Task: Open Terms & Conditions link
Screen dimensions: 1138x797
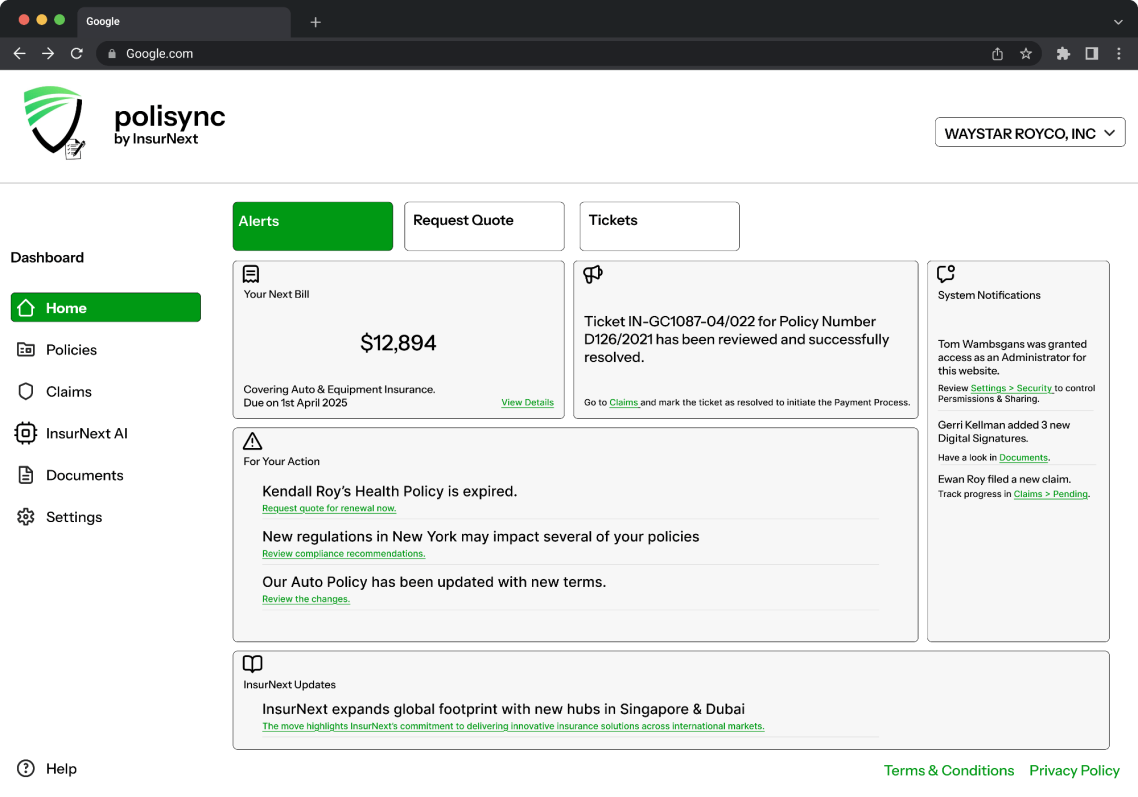Action: [949, 770]
